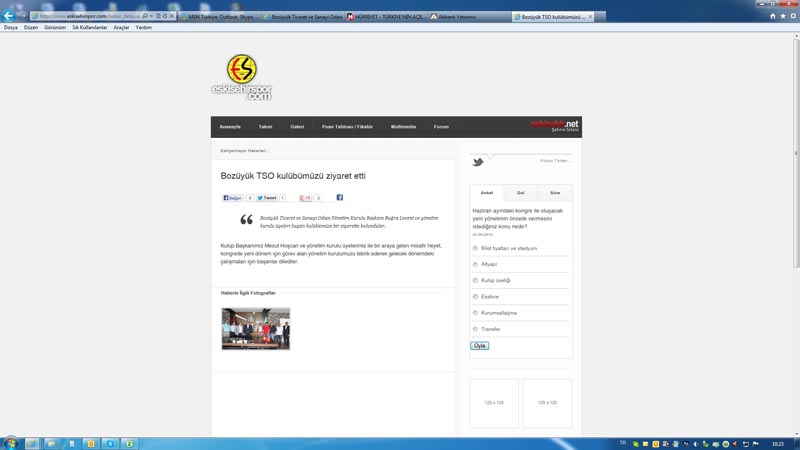Open the Sık Kullanılanlar menu
This screenshot has width=800, height=450.
[90, 28]
